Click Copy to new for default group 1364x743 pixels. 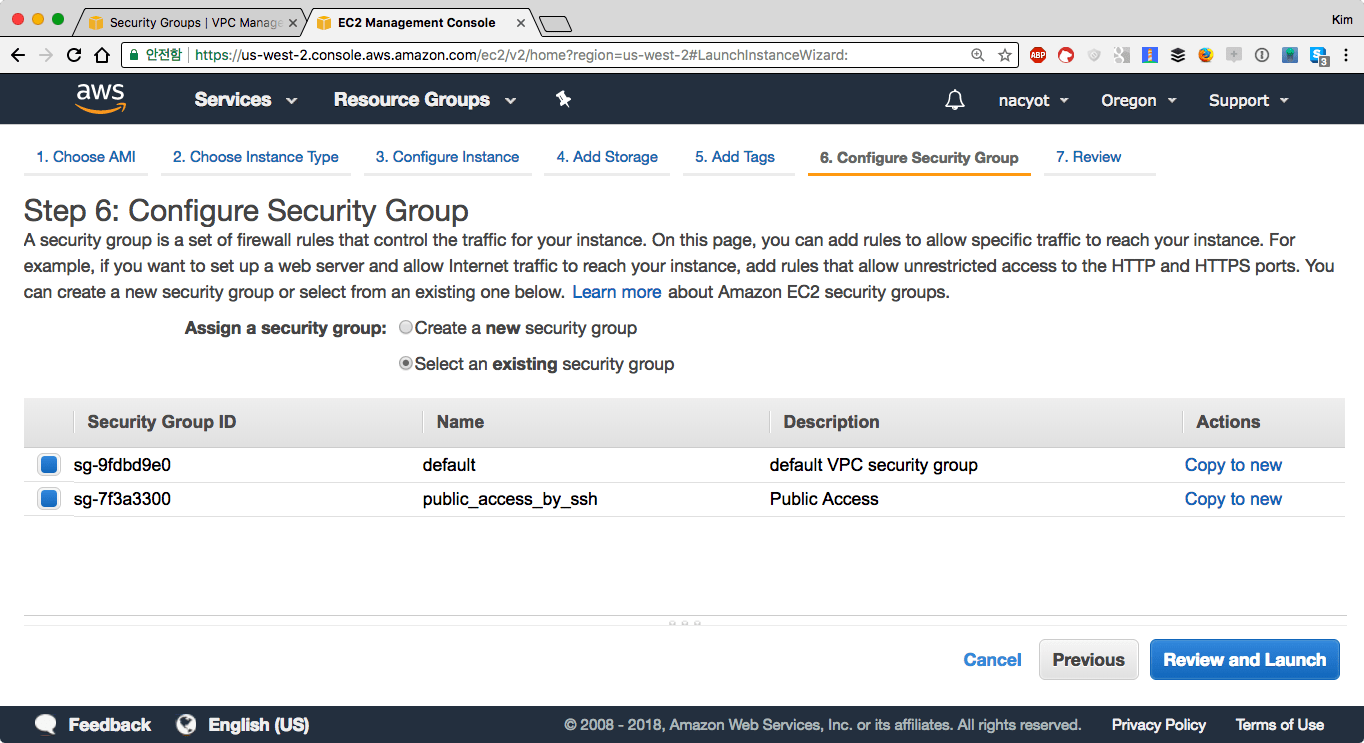pyautogui.click(x=1233, y=465)
